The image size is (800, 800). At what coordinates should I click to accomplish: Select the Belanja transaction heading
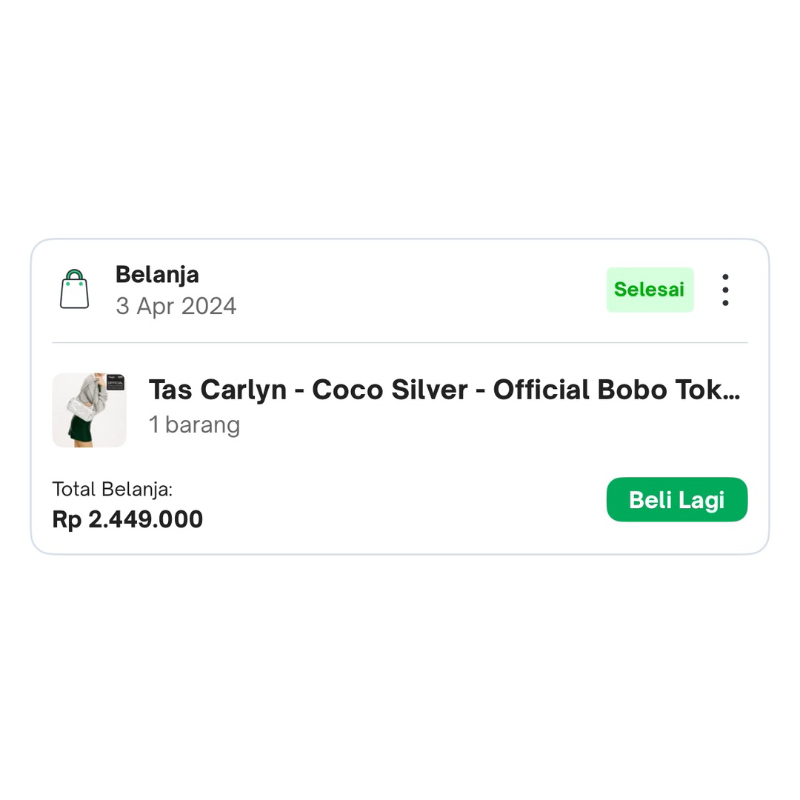pos(157,275)
